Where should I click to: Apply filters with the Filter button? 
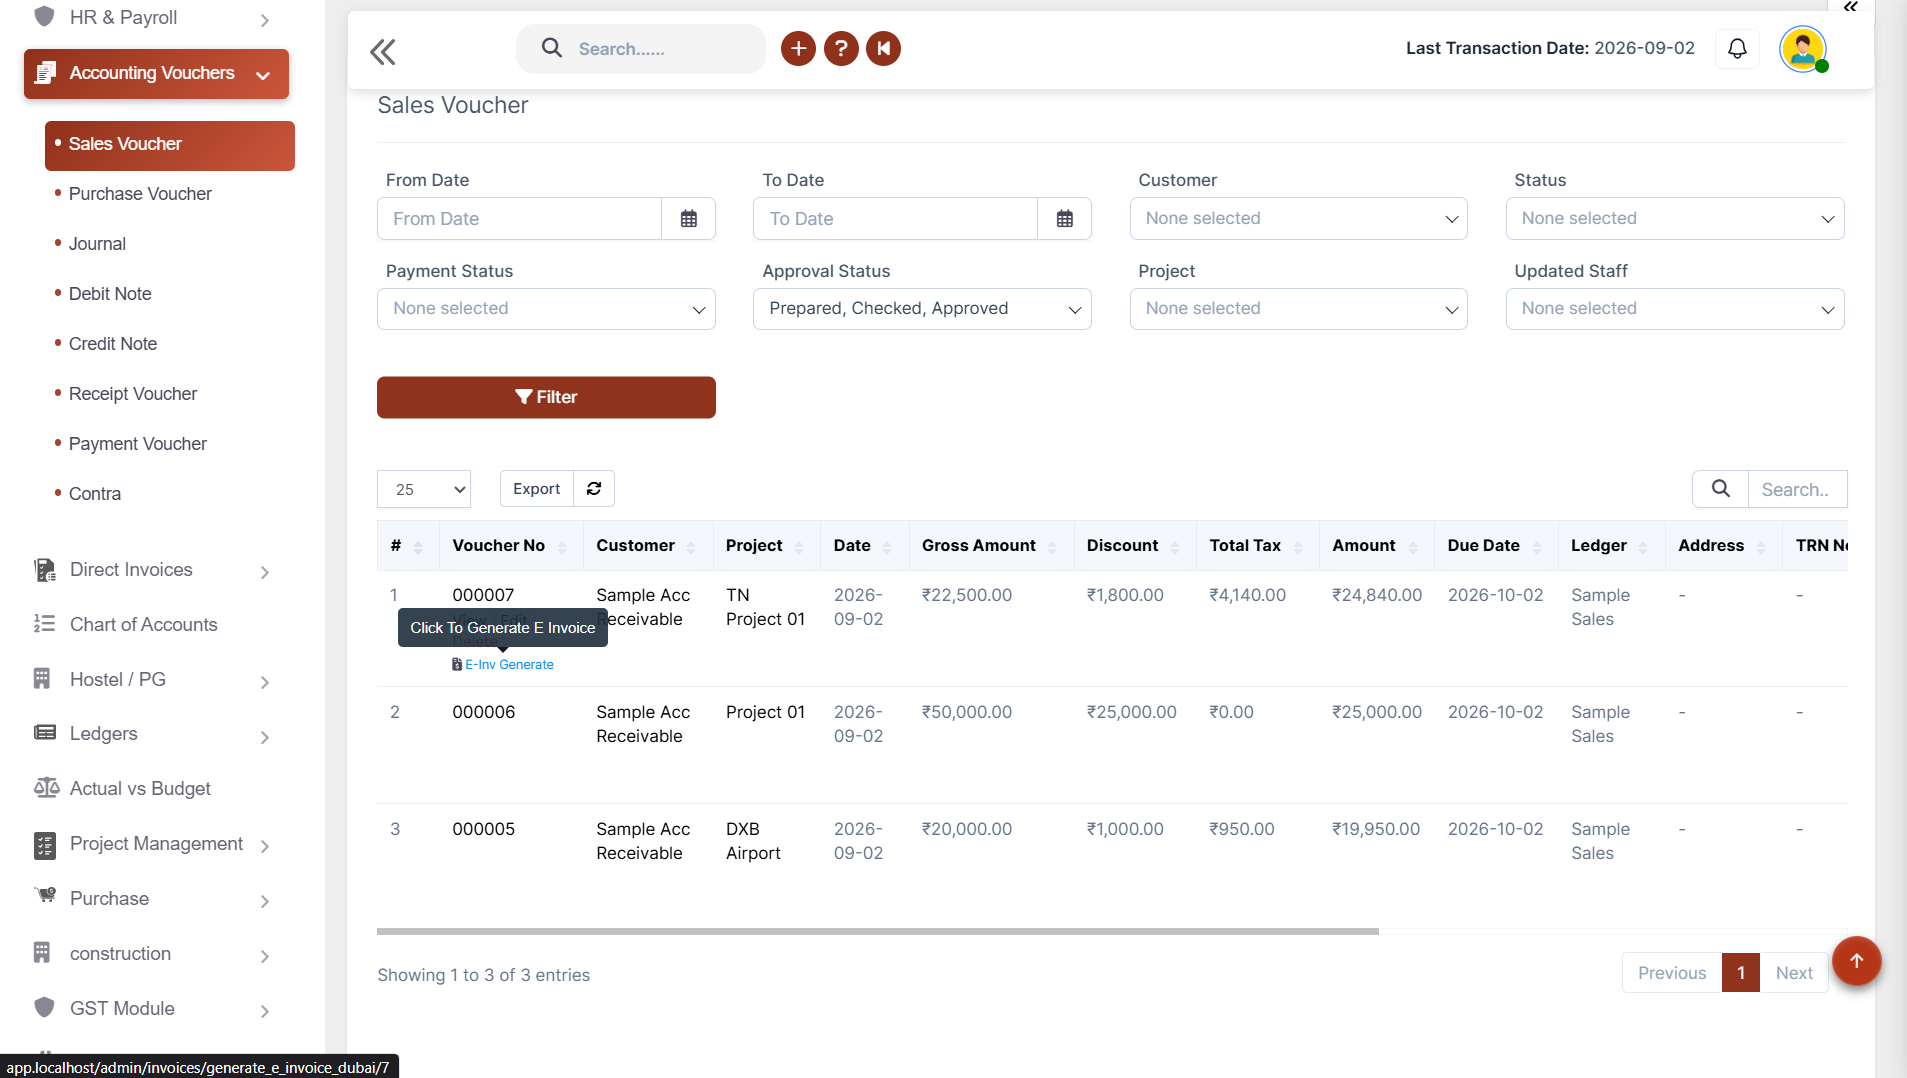point(546,398)
